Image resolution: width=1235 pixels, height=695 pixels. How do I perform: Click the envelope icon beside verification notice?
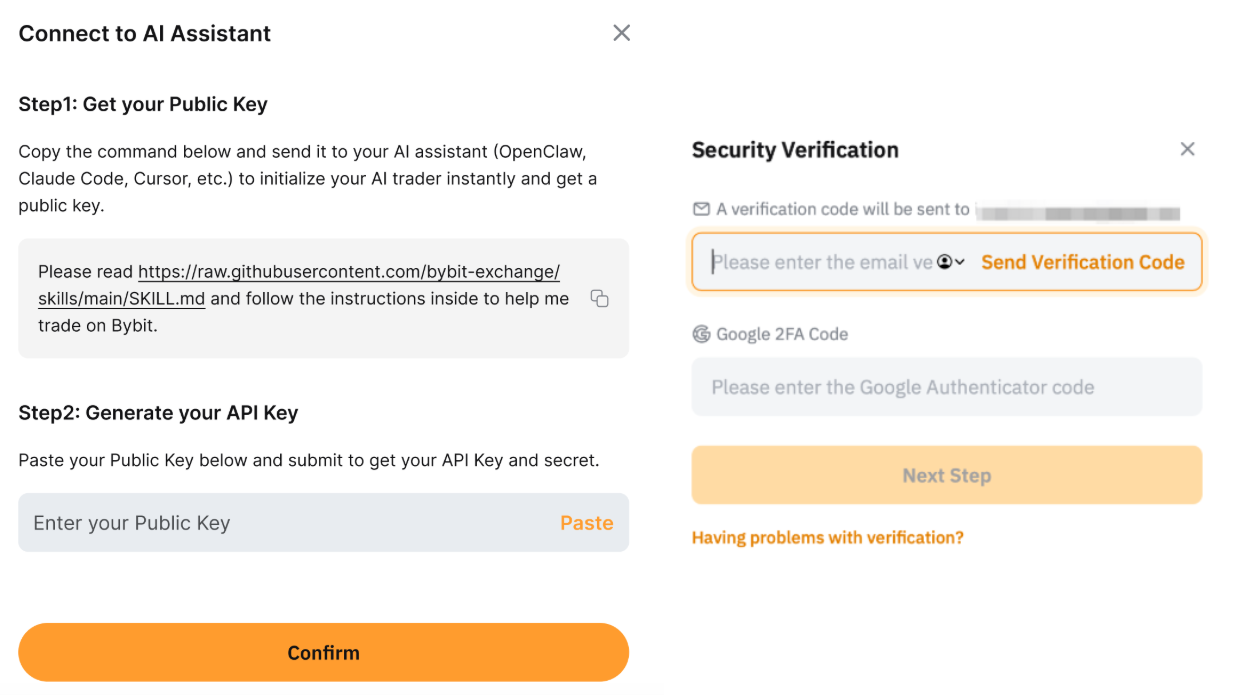[701, 209]
